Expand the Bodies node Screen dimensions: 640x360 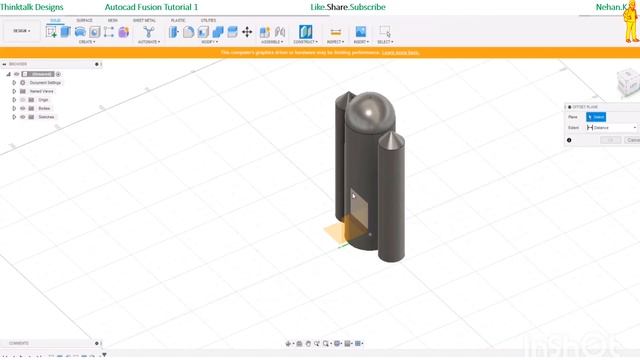[x=14, y=109]
